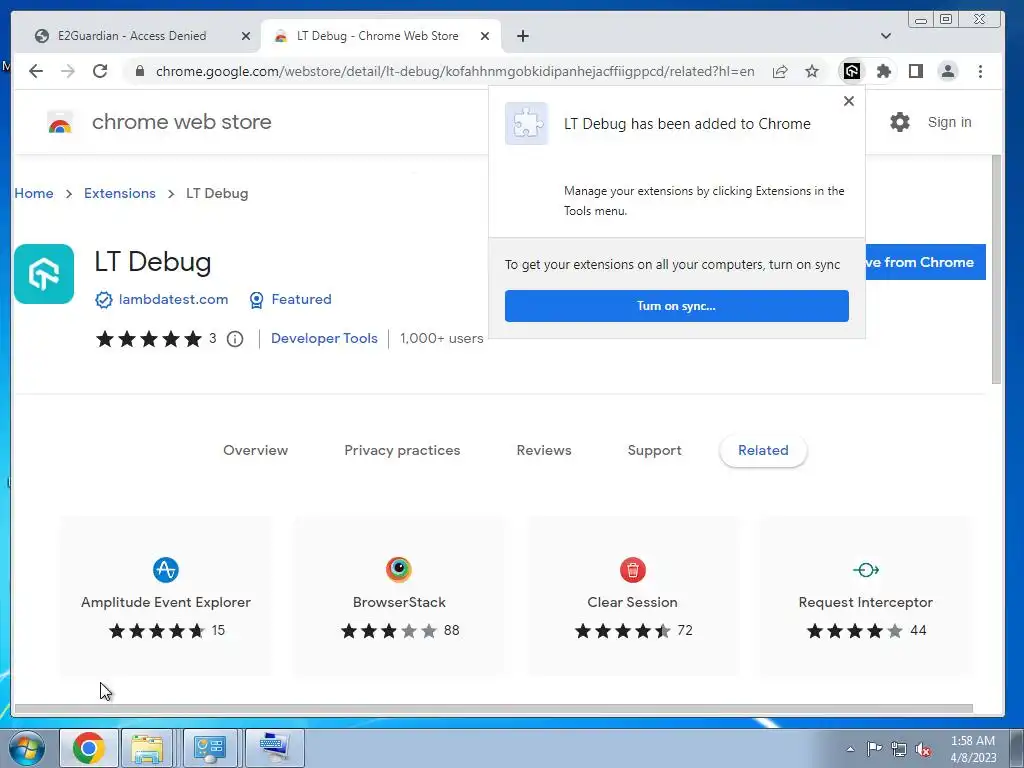Open the Support tab
This screenshot has width=1024, height=768.
654,450
